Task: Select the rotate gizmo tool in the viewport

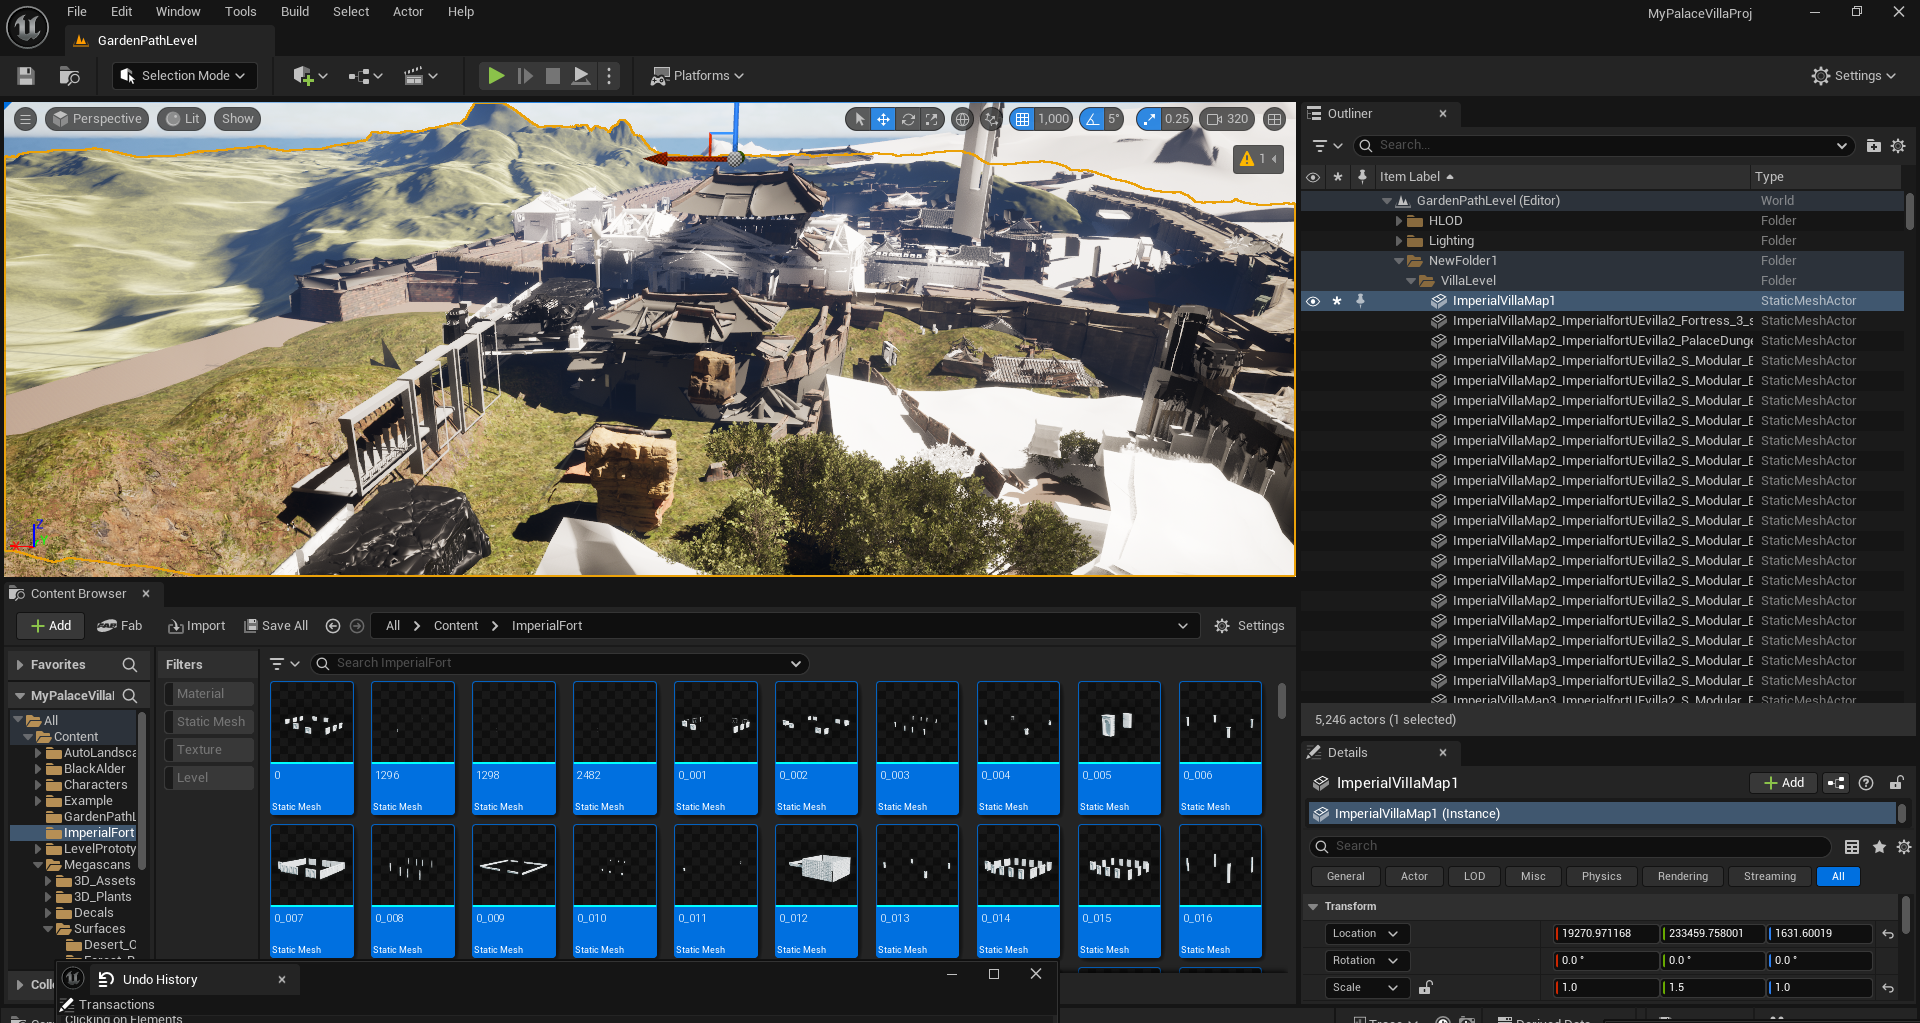Action: pos(908,119)
